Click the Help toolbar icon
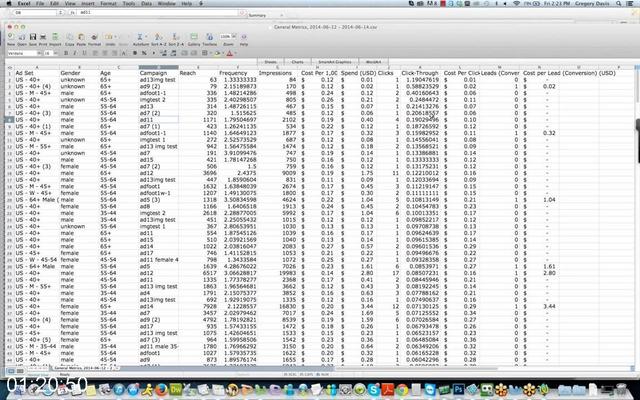Screen dimensions: 640x400 (x=244, y=38)
